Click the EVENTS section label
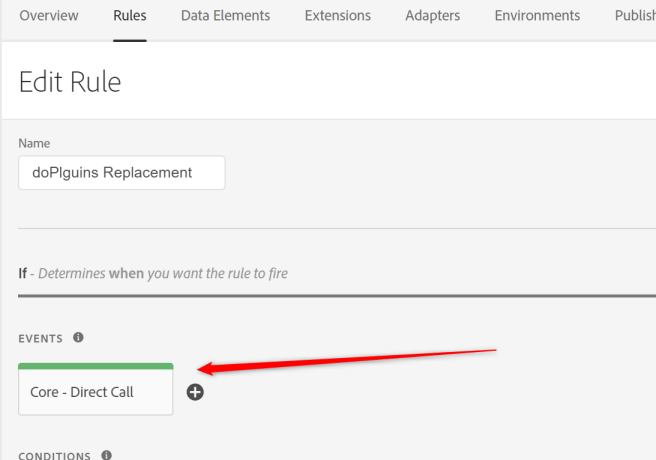The height and width of the screenshot is (460, 656). pos(41,338)
